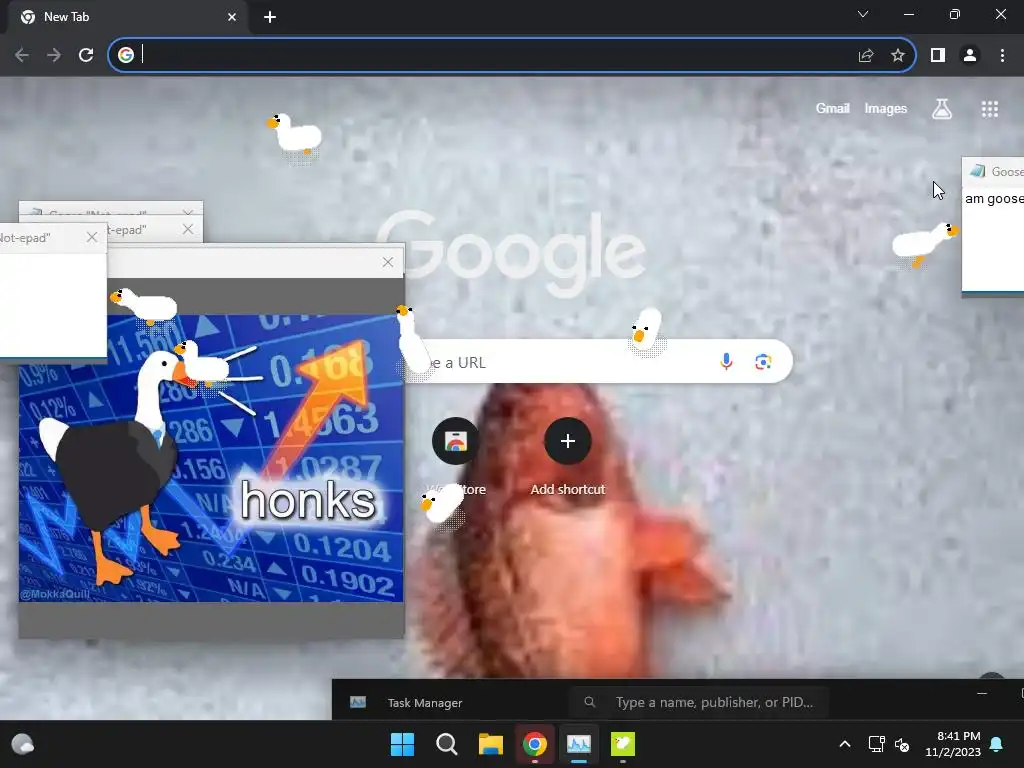Click the honks goose meme image
1024x768 pixels.
pos(211,458)
